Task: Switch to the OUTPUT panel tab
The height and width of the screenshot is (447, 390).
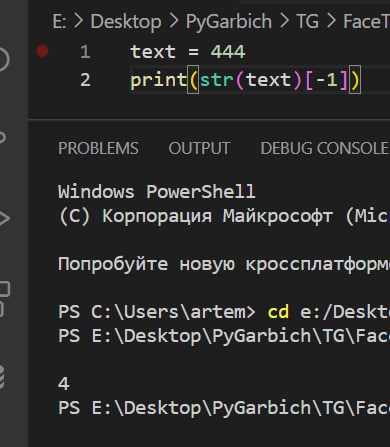Action: point(199,148)
